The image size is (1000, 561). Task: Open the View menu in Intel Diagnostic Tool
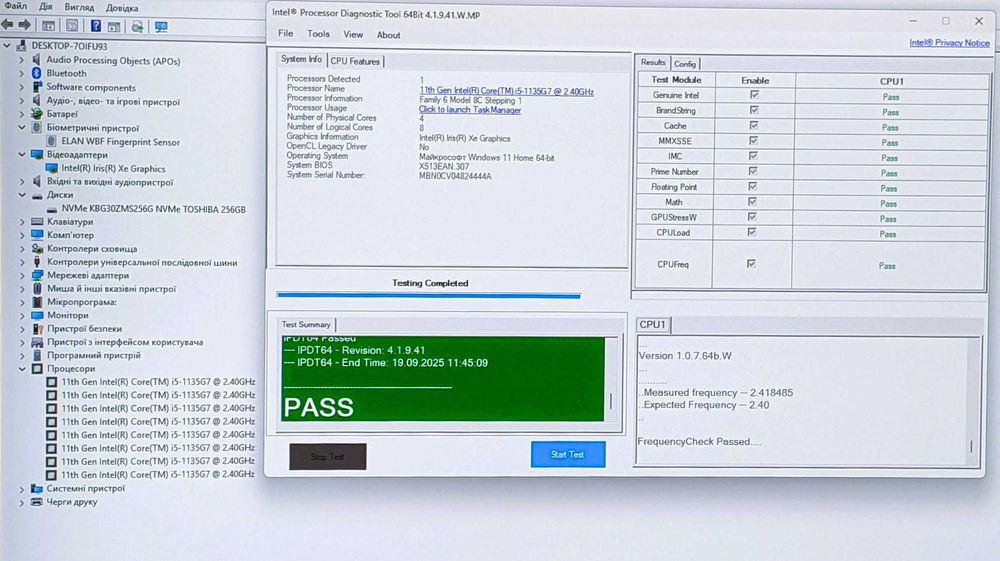(x=353, y=34)
